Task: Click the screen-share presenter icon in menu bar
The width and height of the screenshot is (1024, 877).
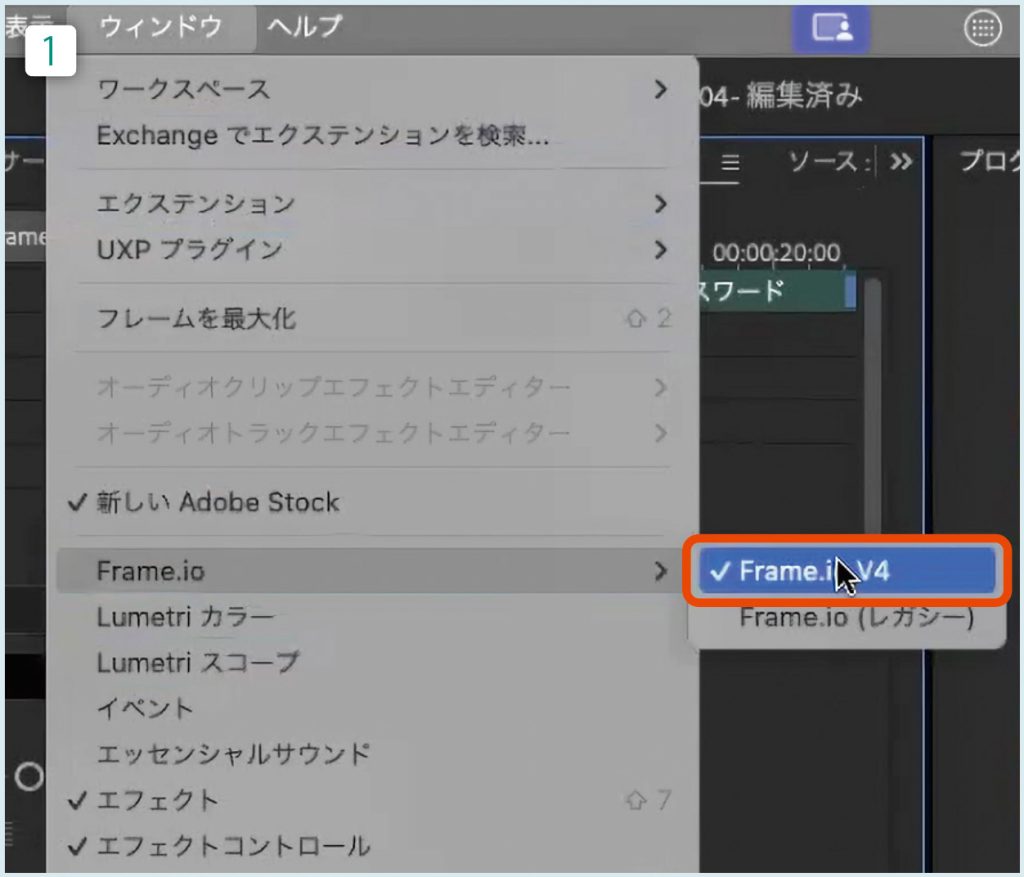Action: [830, 28]
